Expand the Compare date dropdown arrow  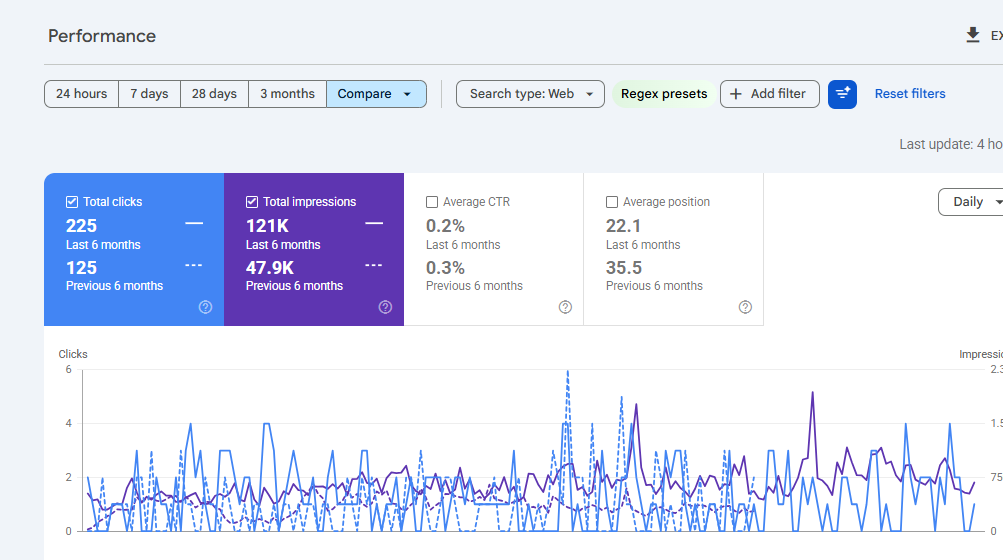point(407,94)
